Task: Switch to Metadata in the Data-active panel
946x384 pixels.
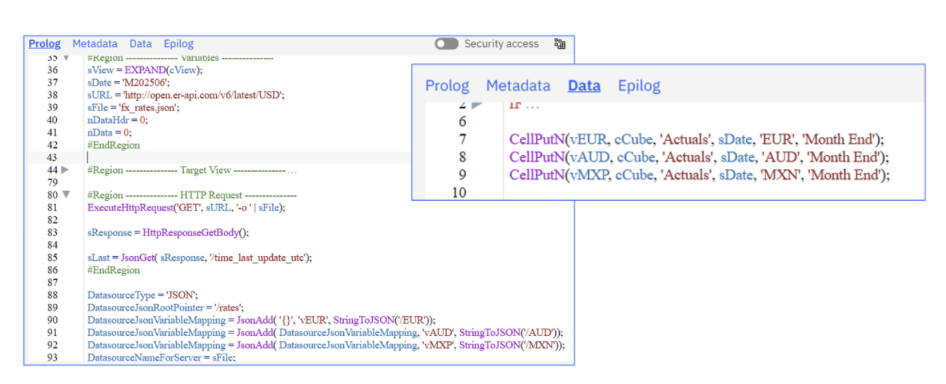Action: (518, 86)
